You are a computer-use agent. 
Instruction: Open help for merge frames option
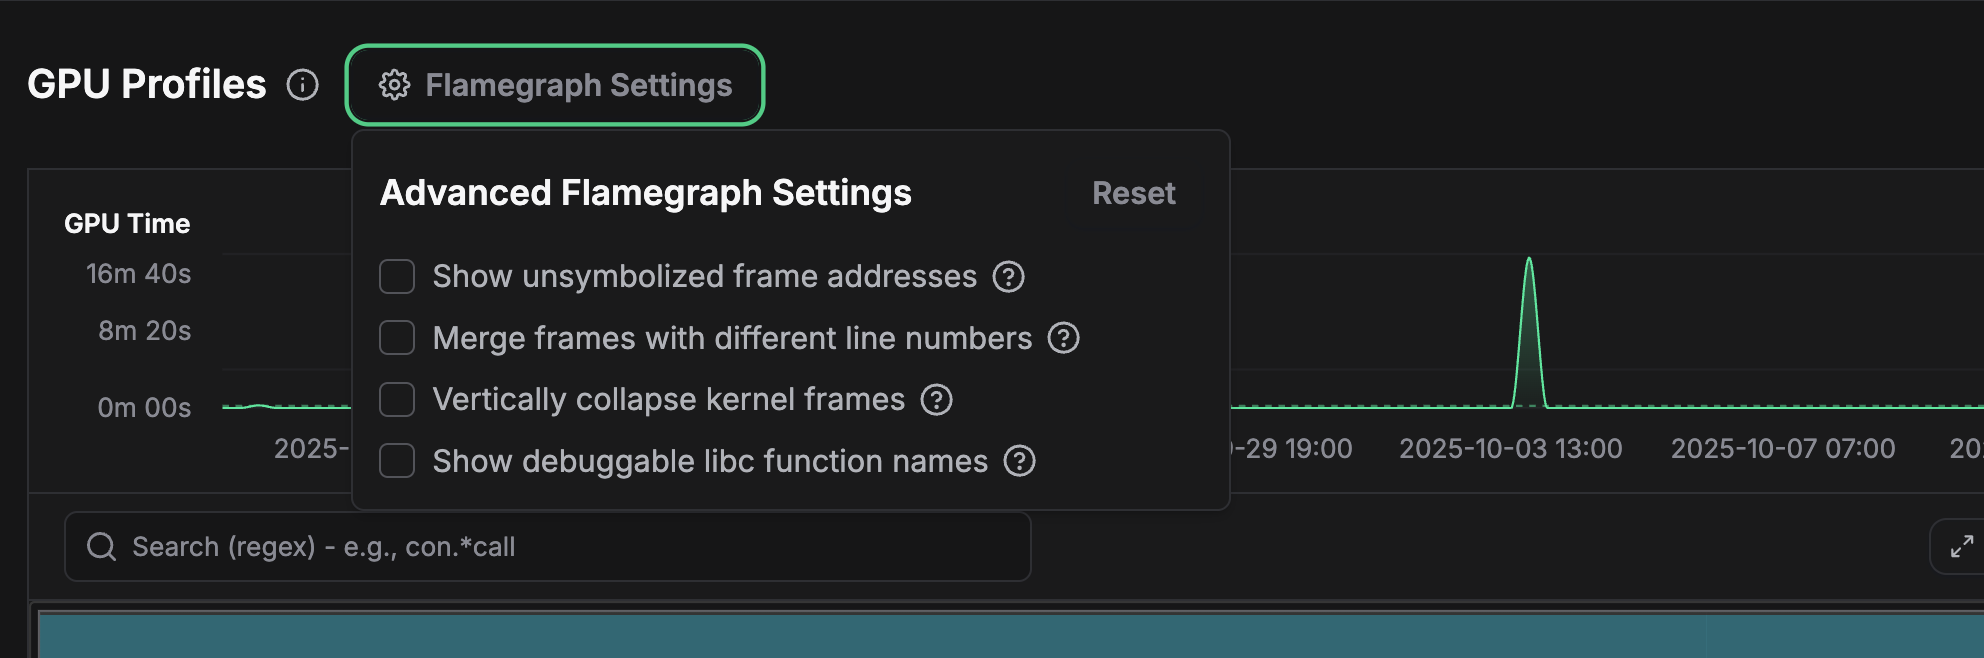pyautogui.click(x=1063, y=339)
